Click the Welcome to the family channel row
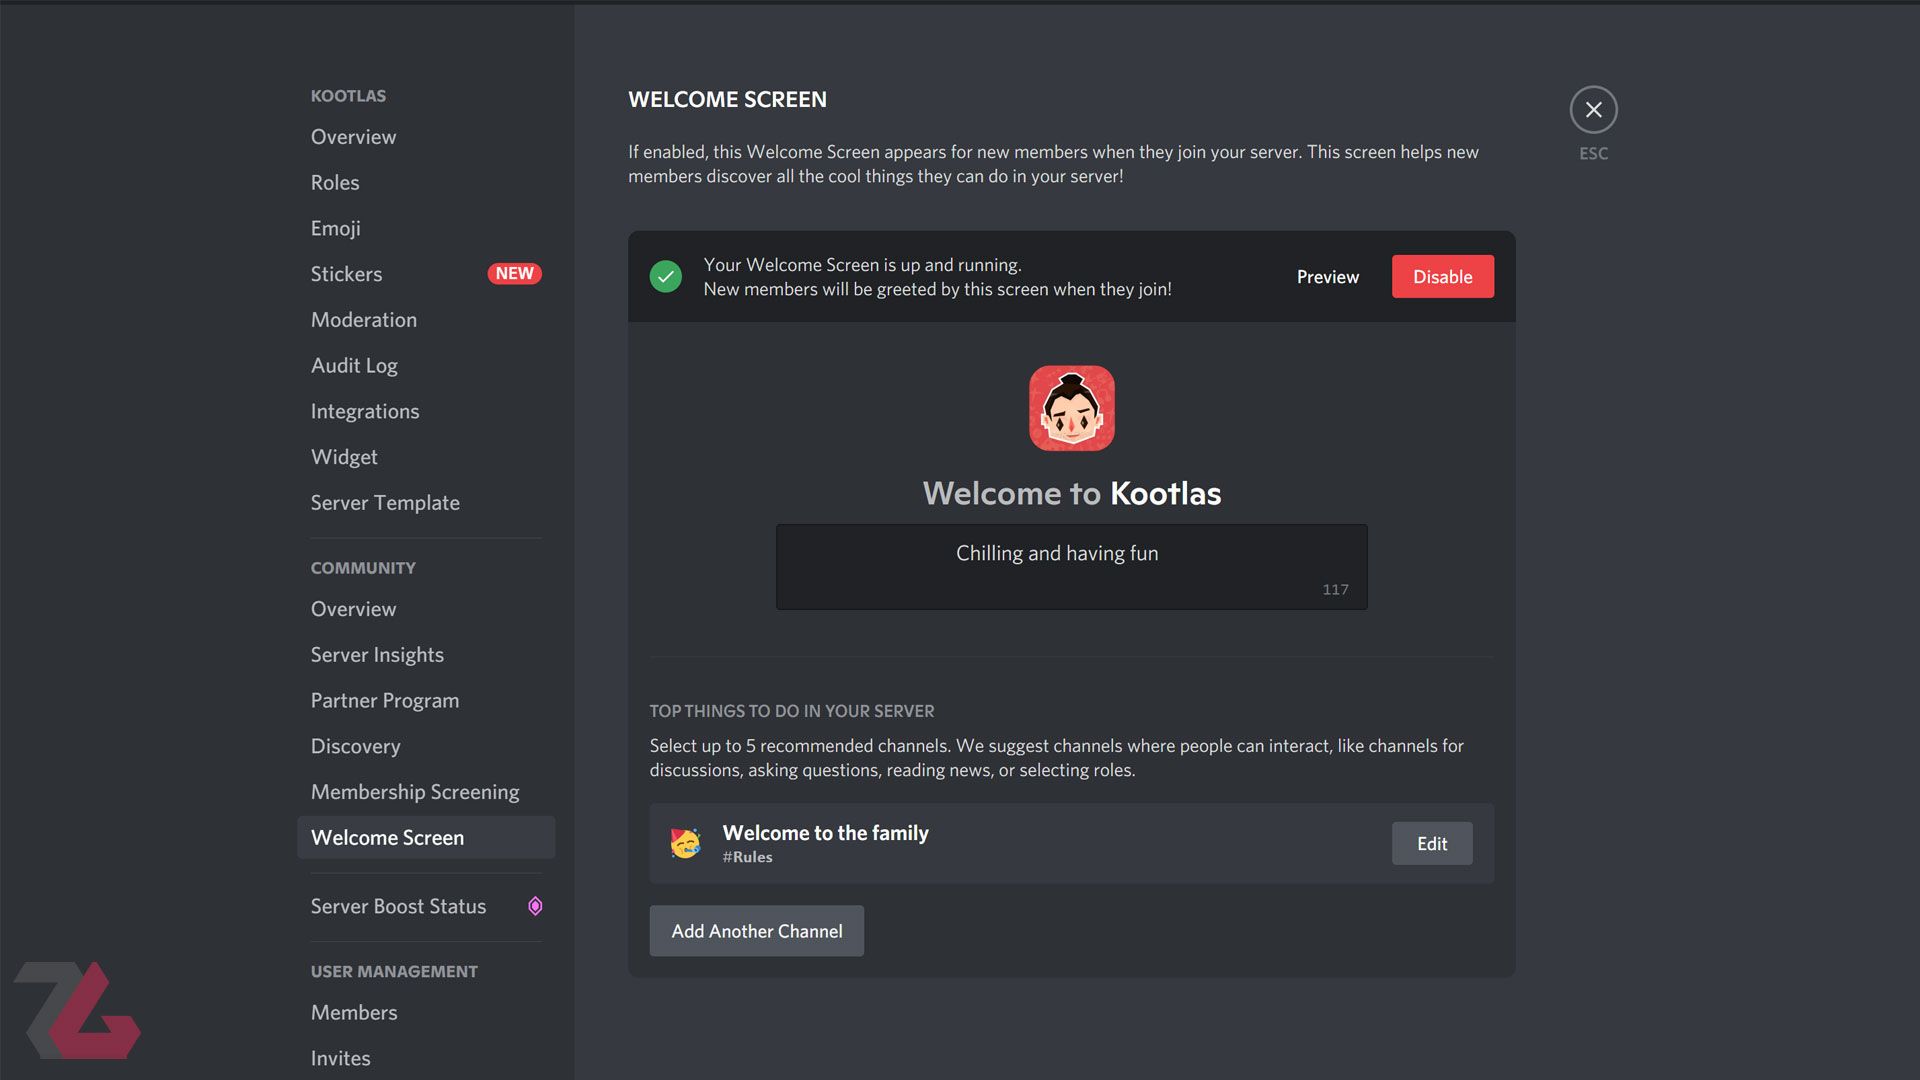This screenshot has height=1080, width=1920. click(1072, 844)
